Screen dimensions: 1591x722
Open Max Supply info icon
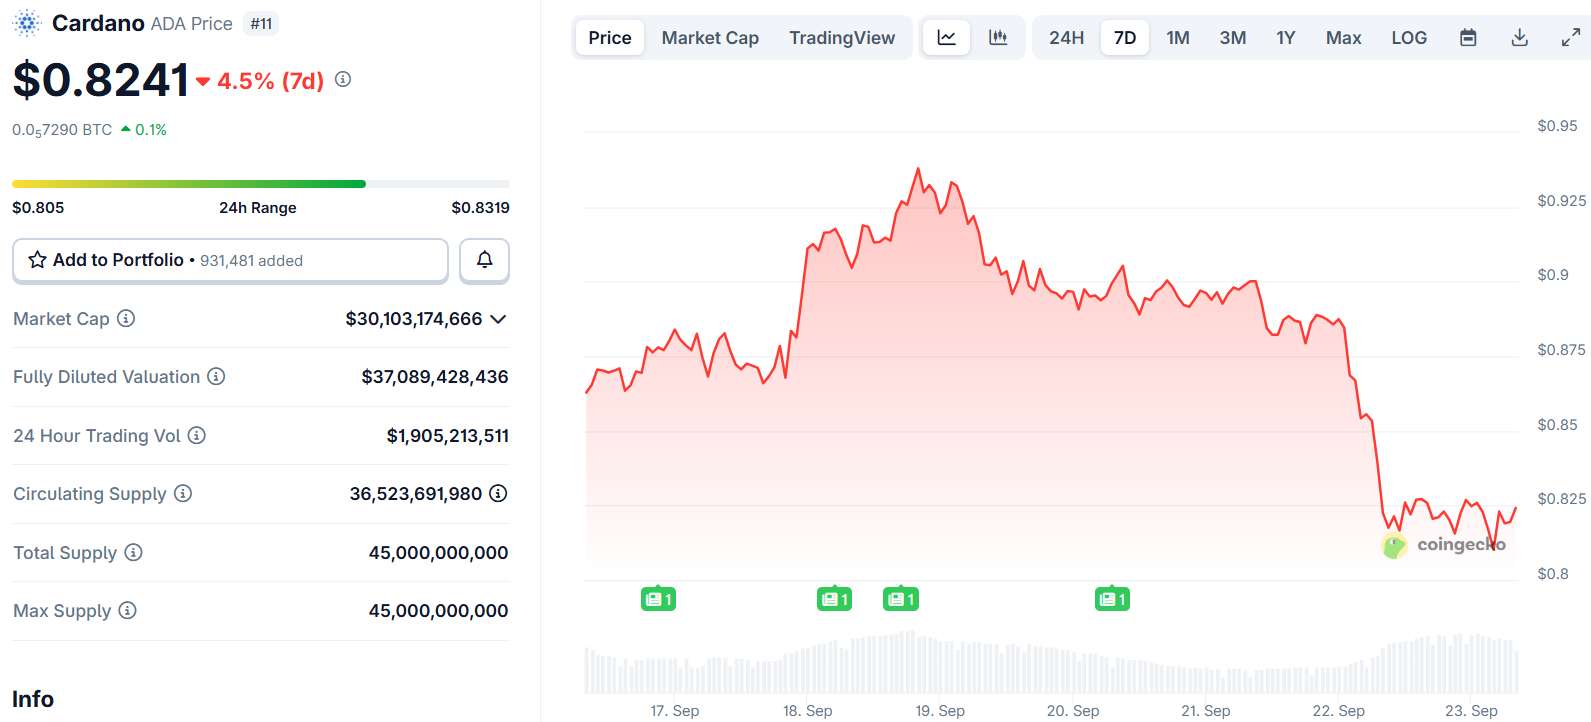coord(127,610)
